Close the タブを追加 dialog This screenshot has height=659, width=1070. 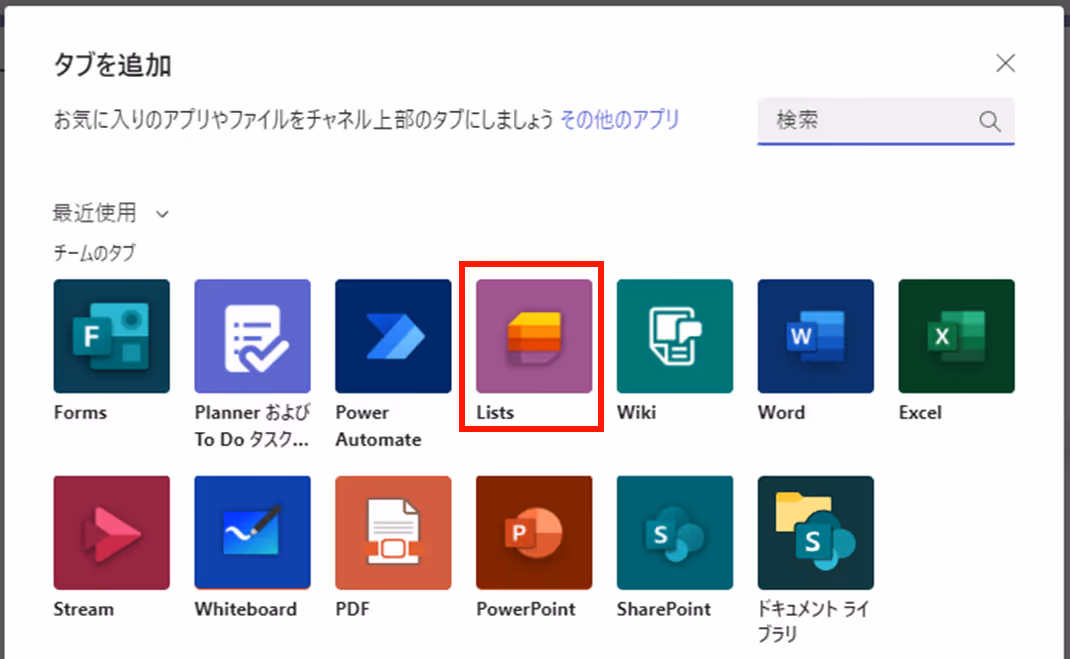click(1005, 63)
